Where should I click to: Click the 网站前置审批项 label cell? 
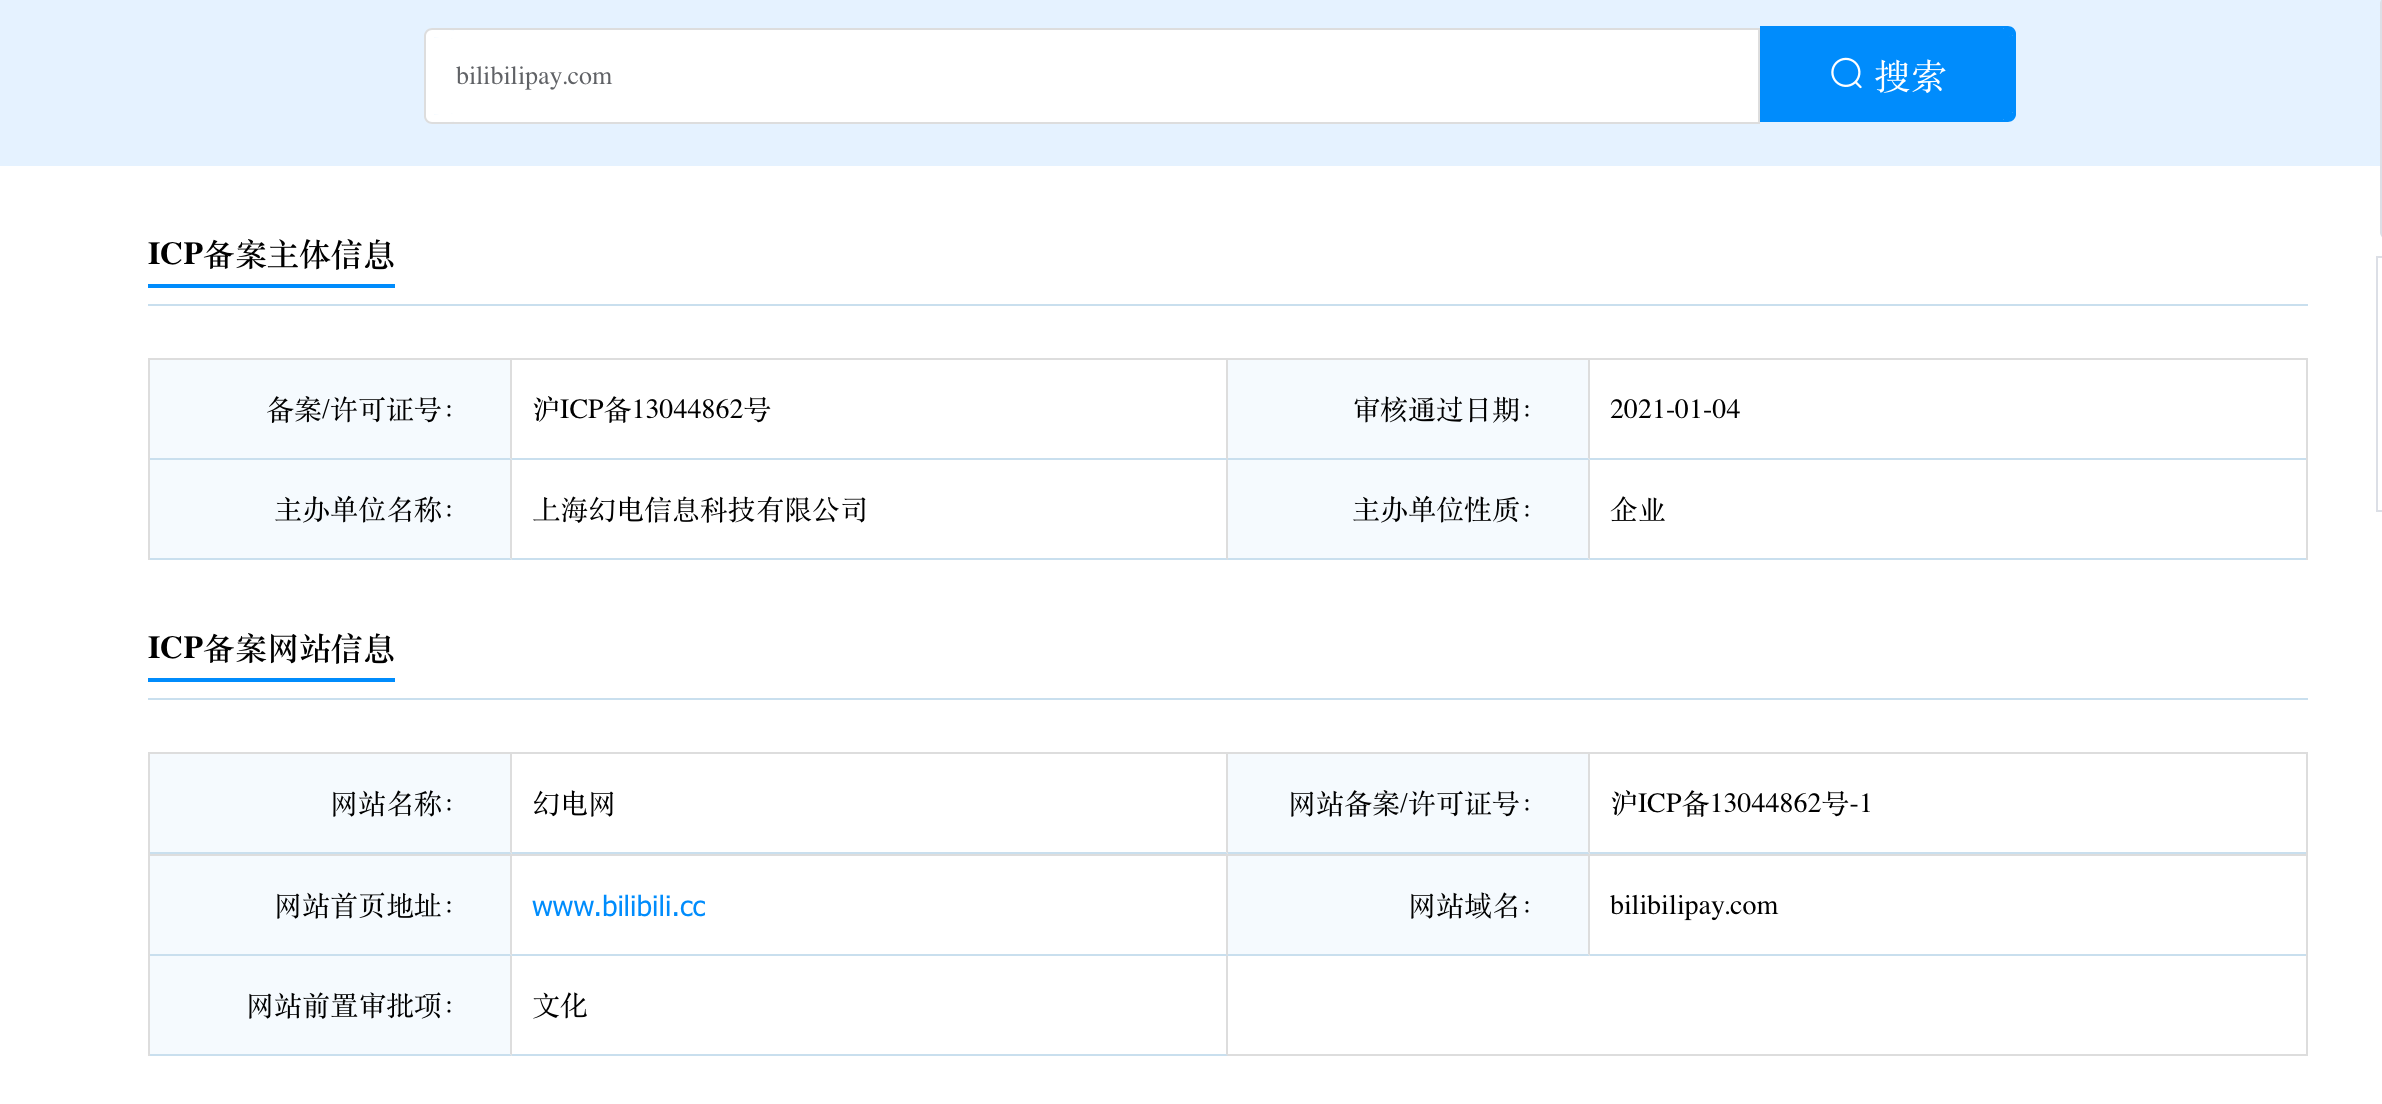(x=349, y=1006)
